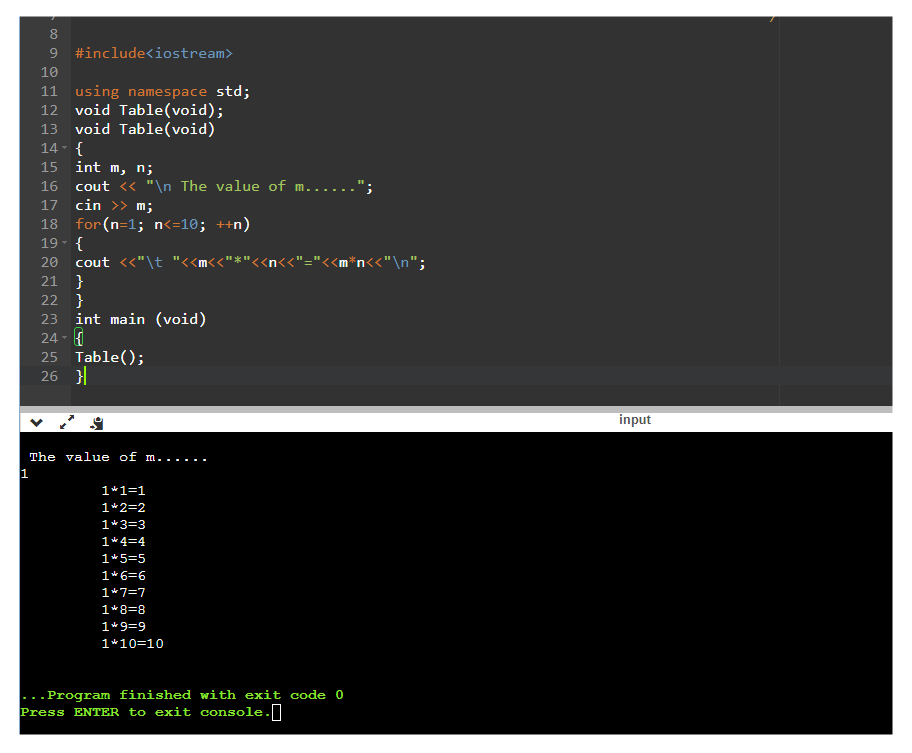
Task: Click closing brace on line 26
Action: pyautogui.click(x=80, y=376)
